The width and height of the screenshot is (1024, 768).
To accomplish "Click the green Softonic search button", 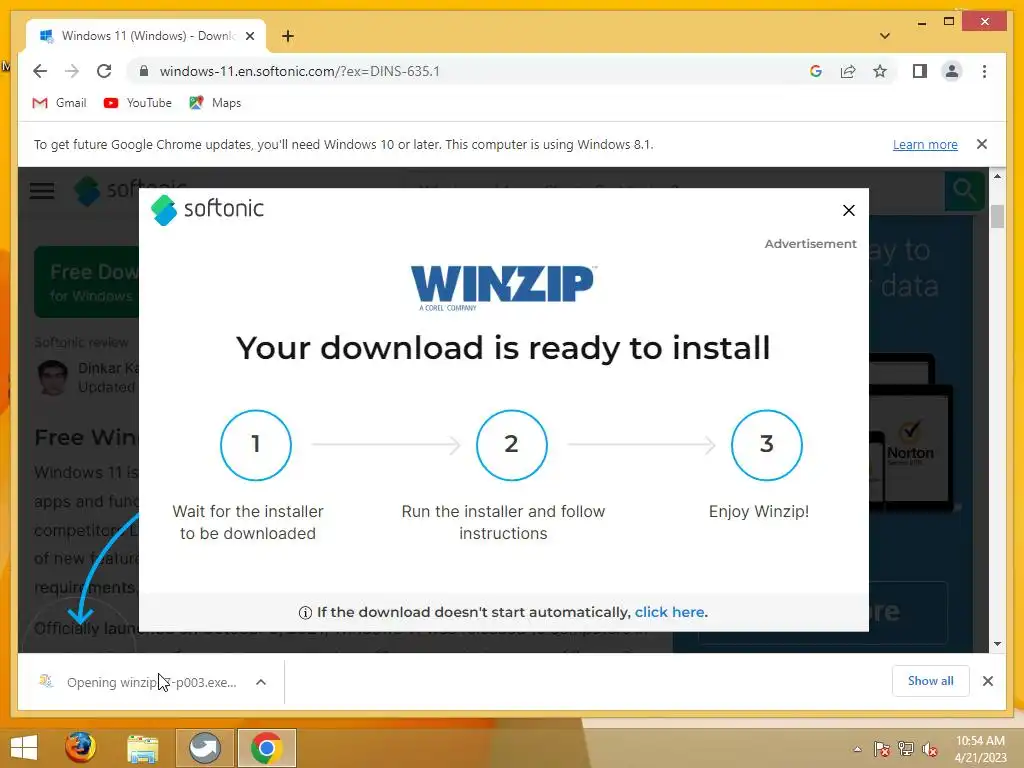I will click(x=965, y=191).
